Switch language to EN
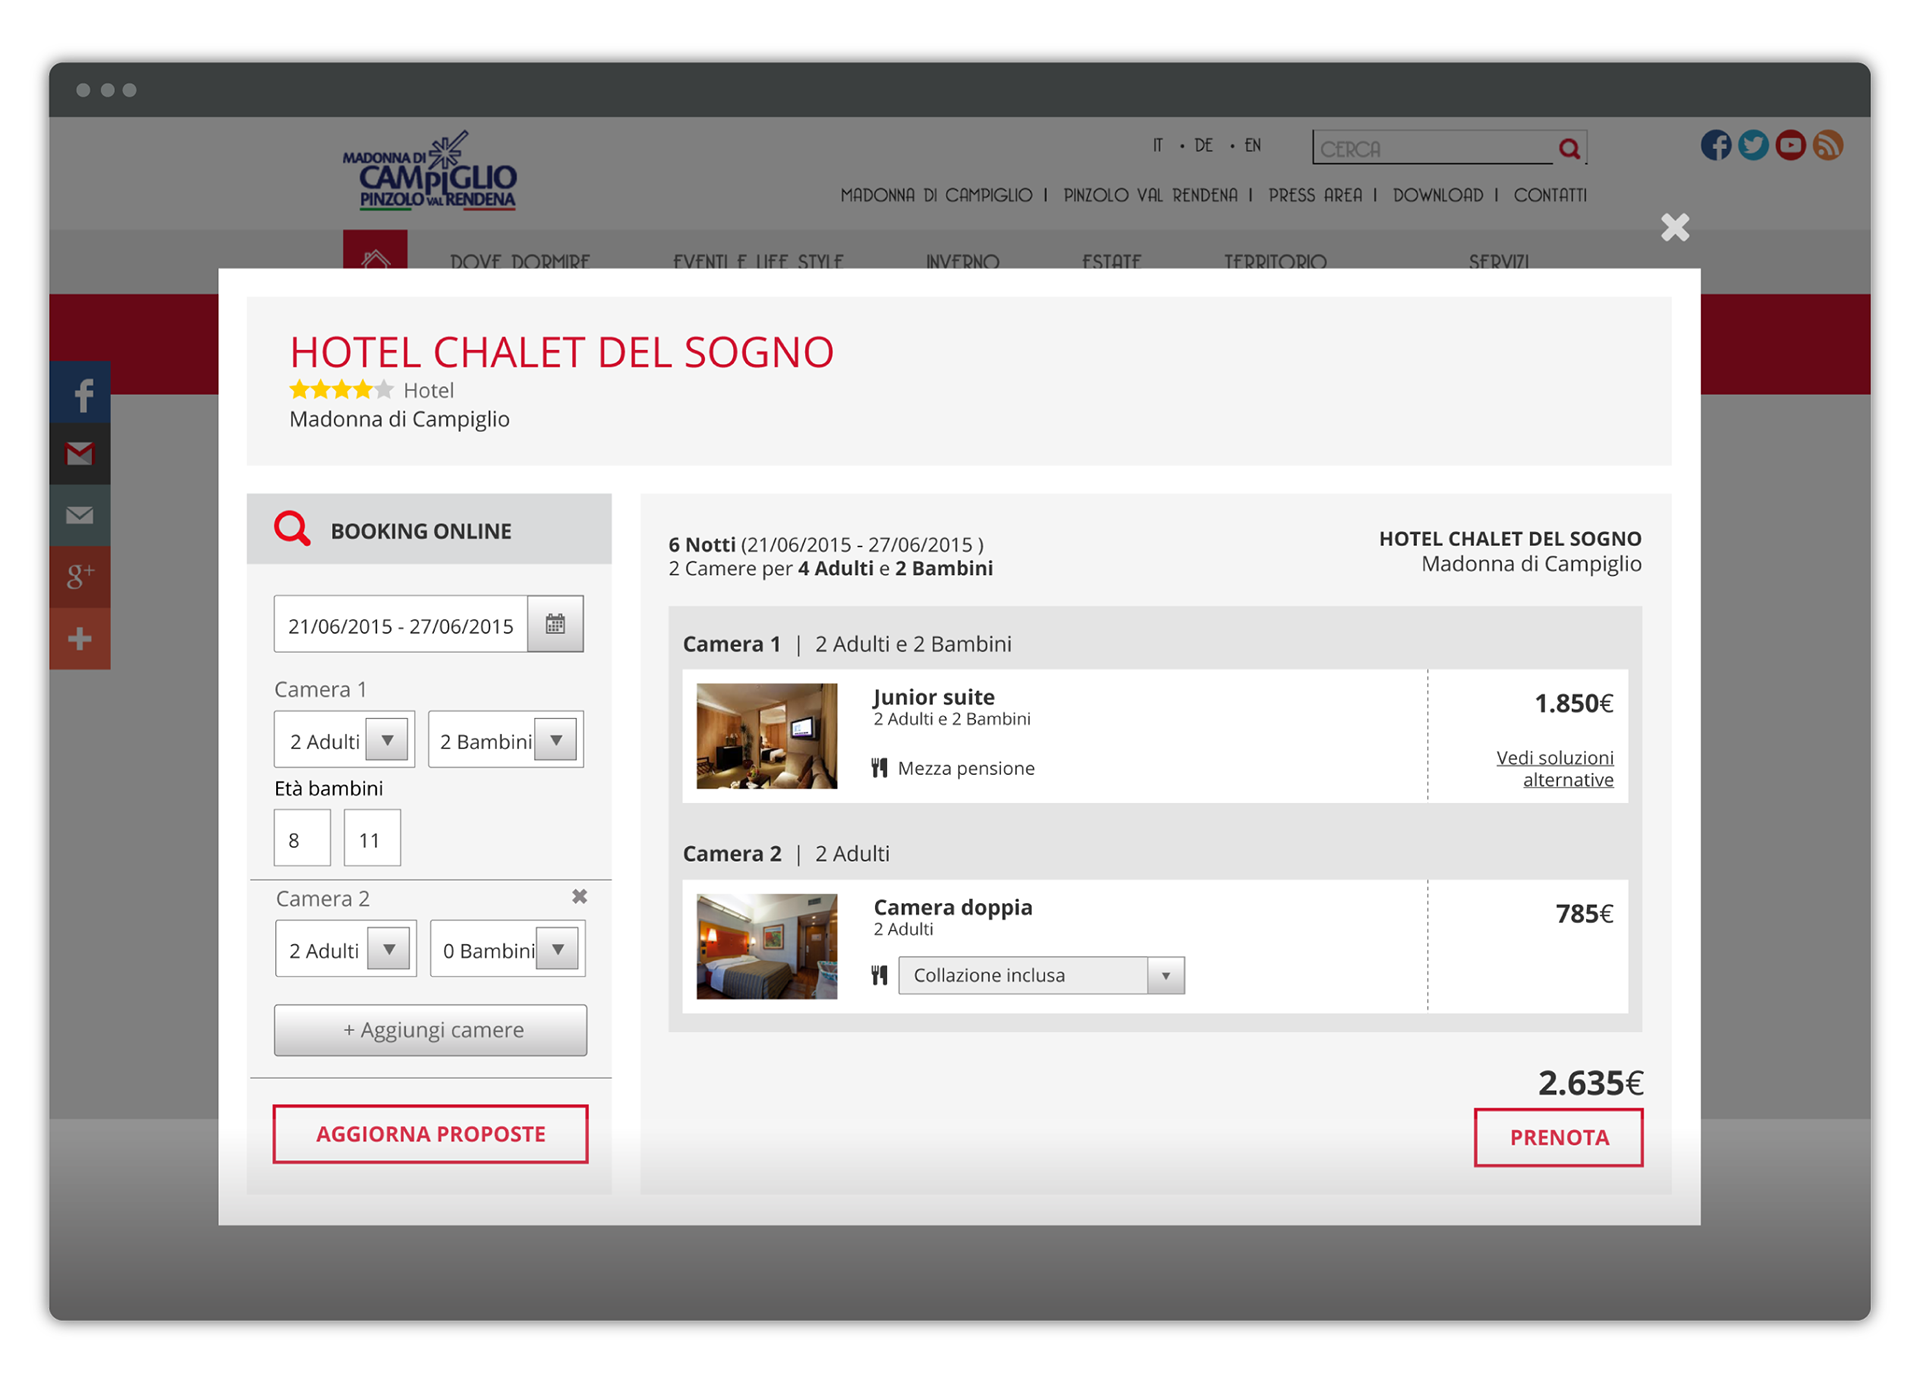This screenshot has height=1376, width=1920. [x=1252, y=145]
